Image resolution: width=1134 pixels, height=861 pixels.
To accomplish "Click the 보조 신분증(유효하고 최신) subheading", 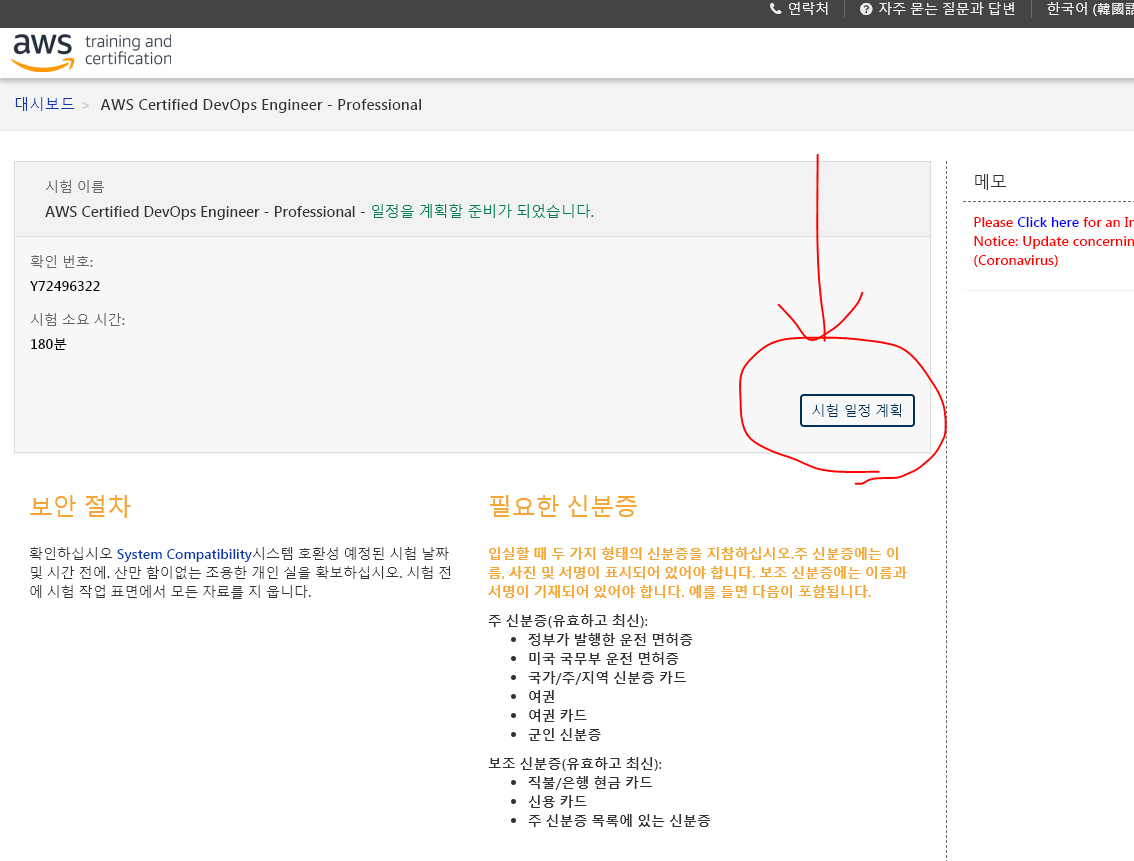I will (x=575, y=763).
